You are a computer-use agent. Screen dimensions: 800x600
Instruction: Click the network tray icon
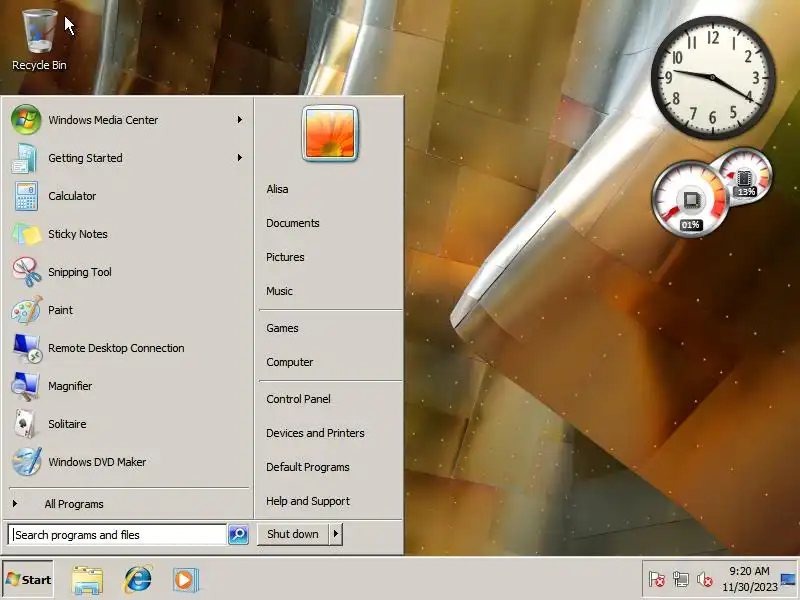pos(681,580)
